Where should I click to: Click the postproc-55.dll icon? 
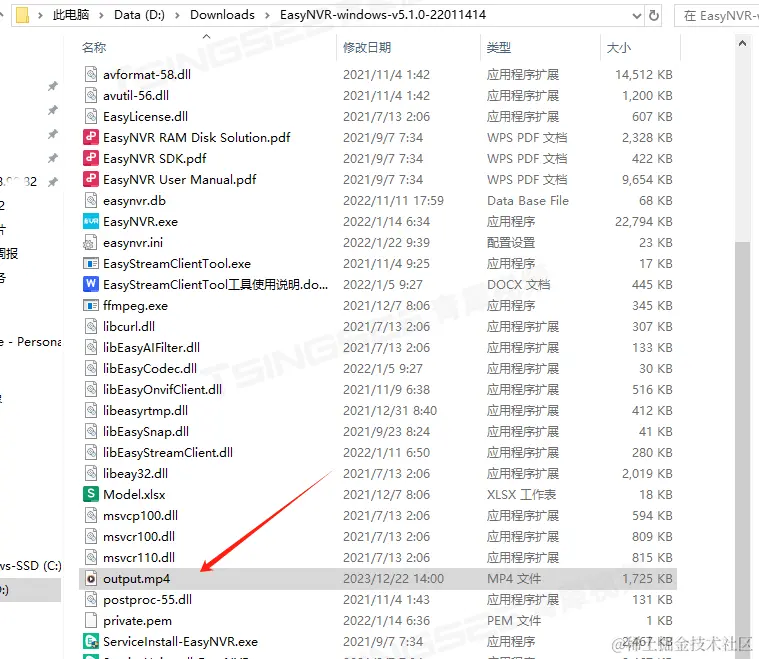click(x=91, y=599)
